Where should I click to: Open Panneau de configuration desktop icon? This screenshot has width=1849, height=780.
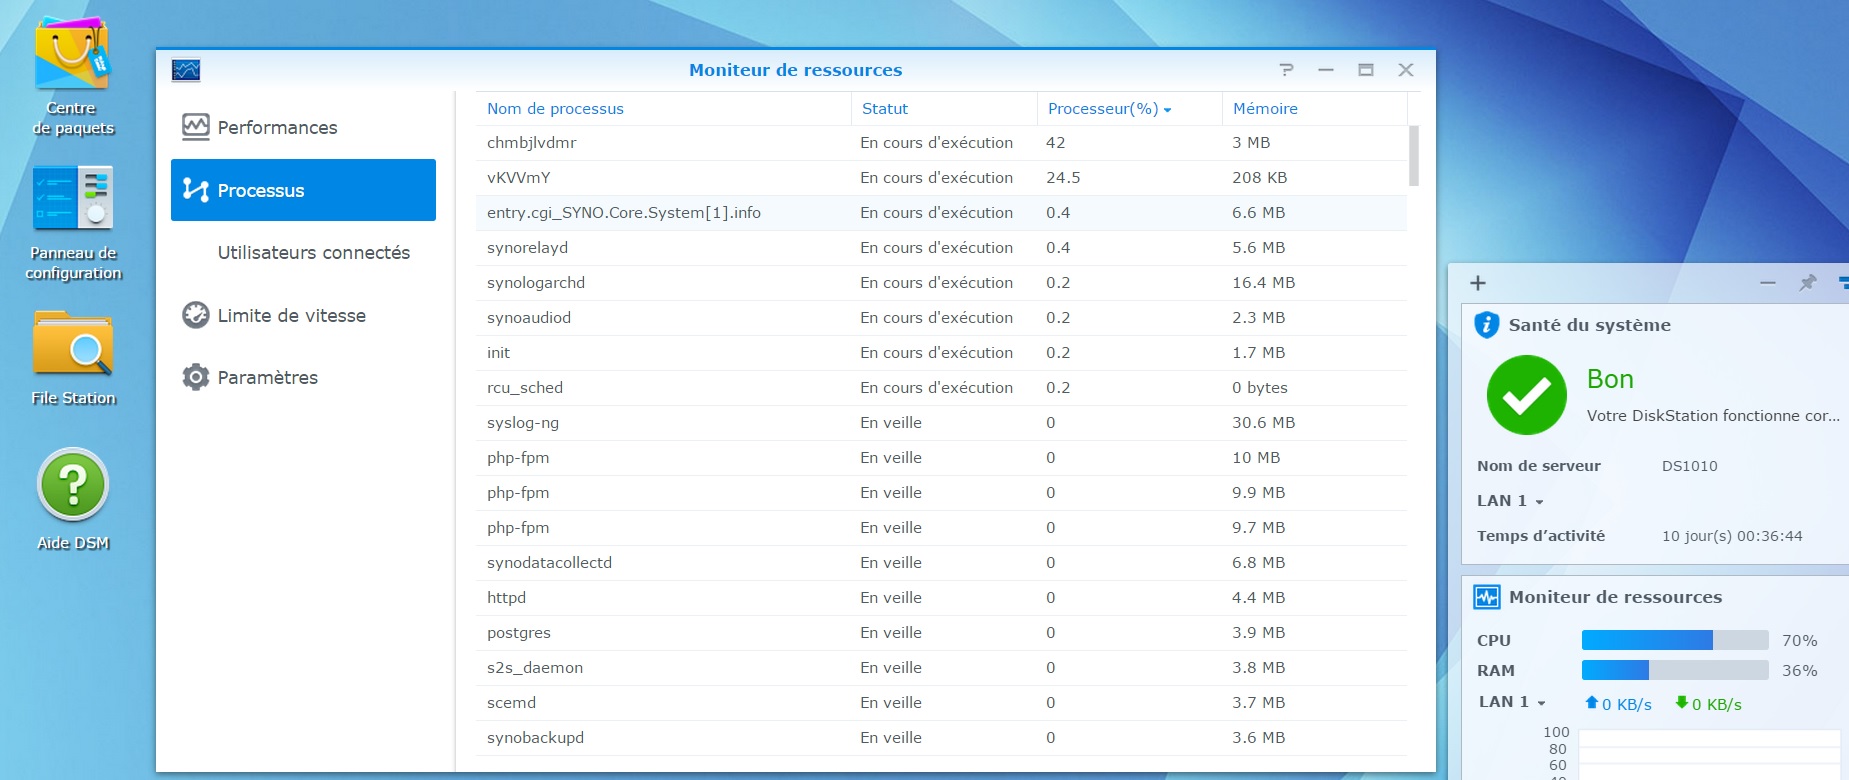click(72, 200)
